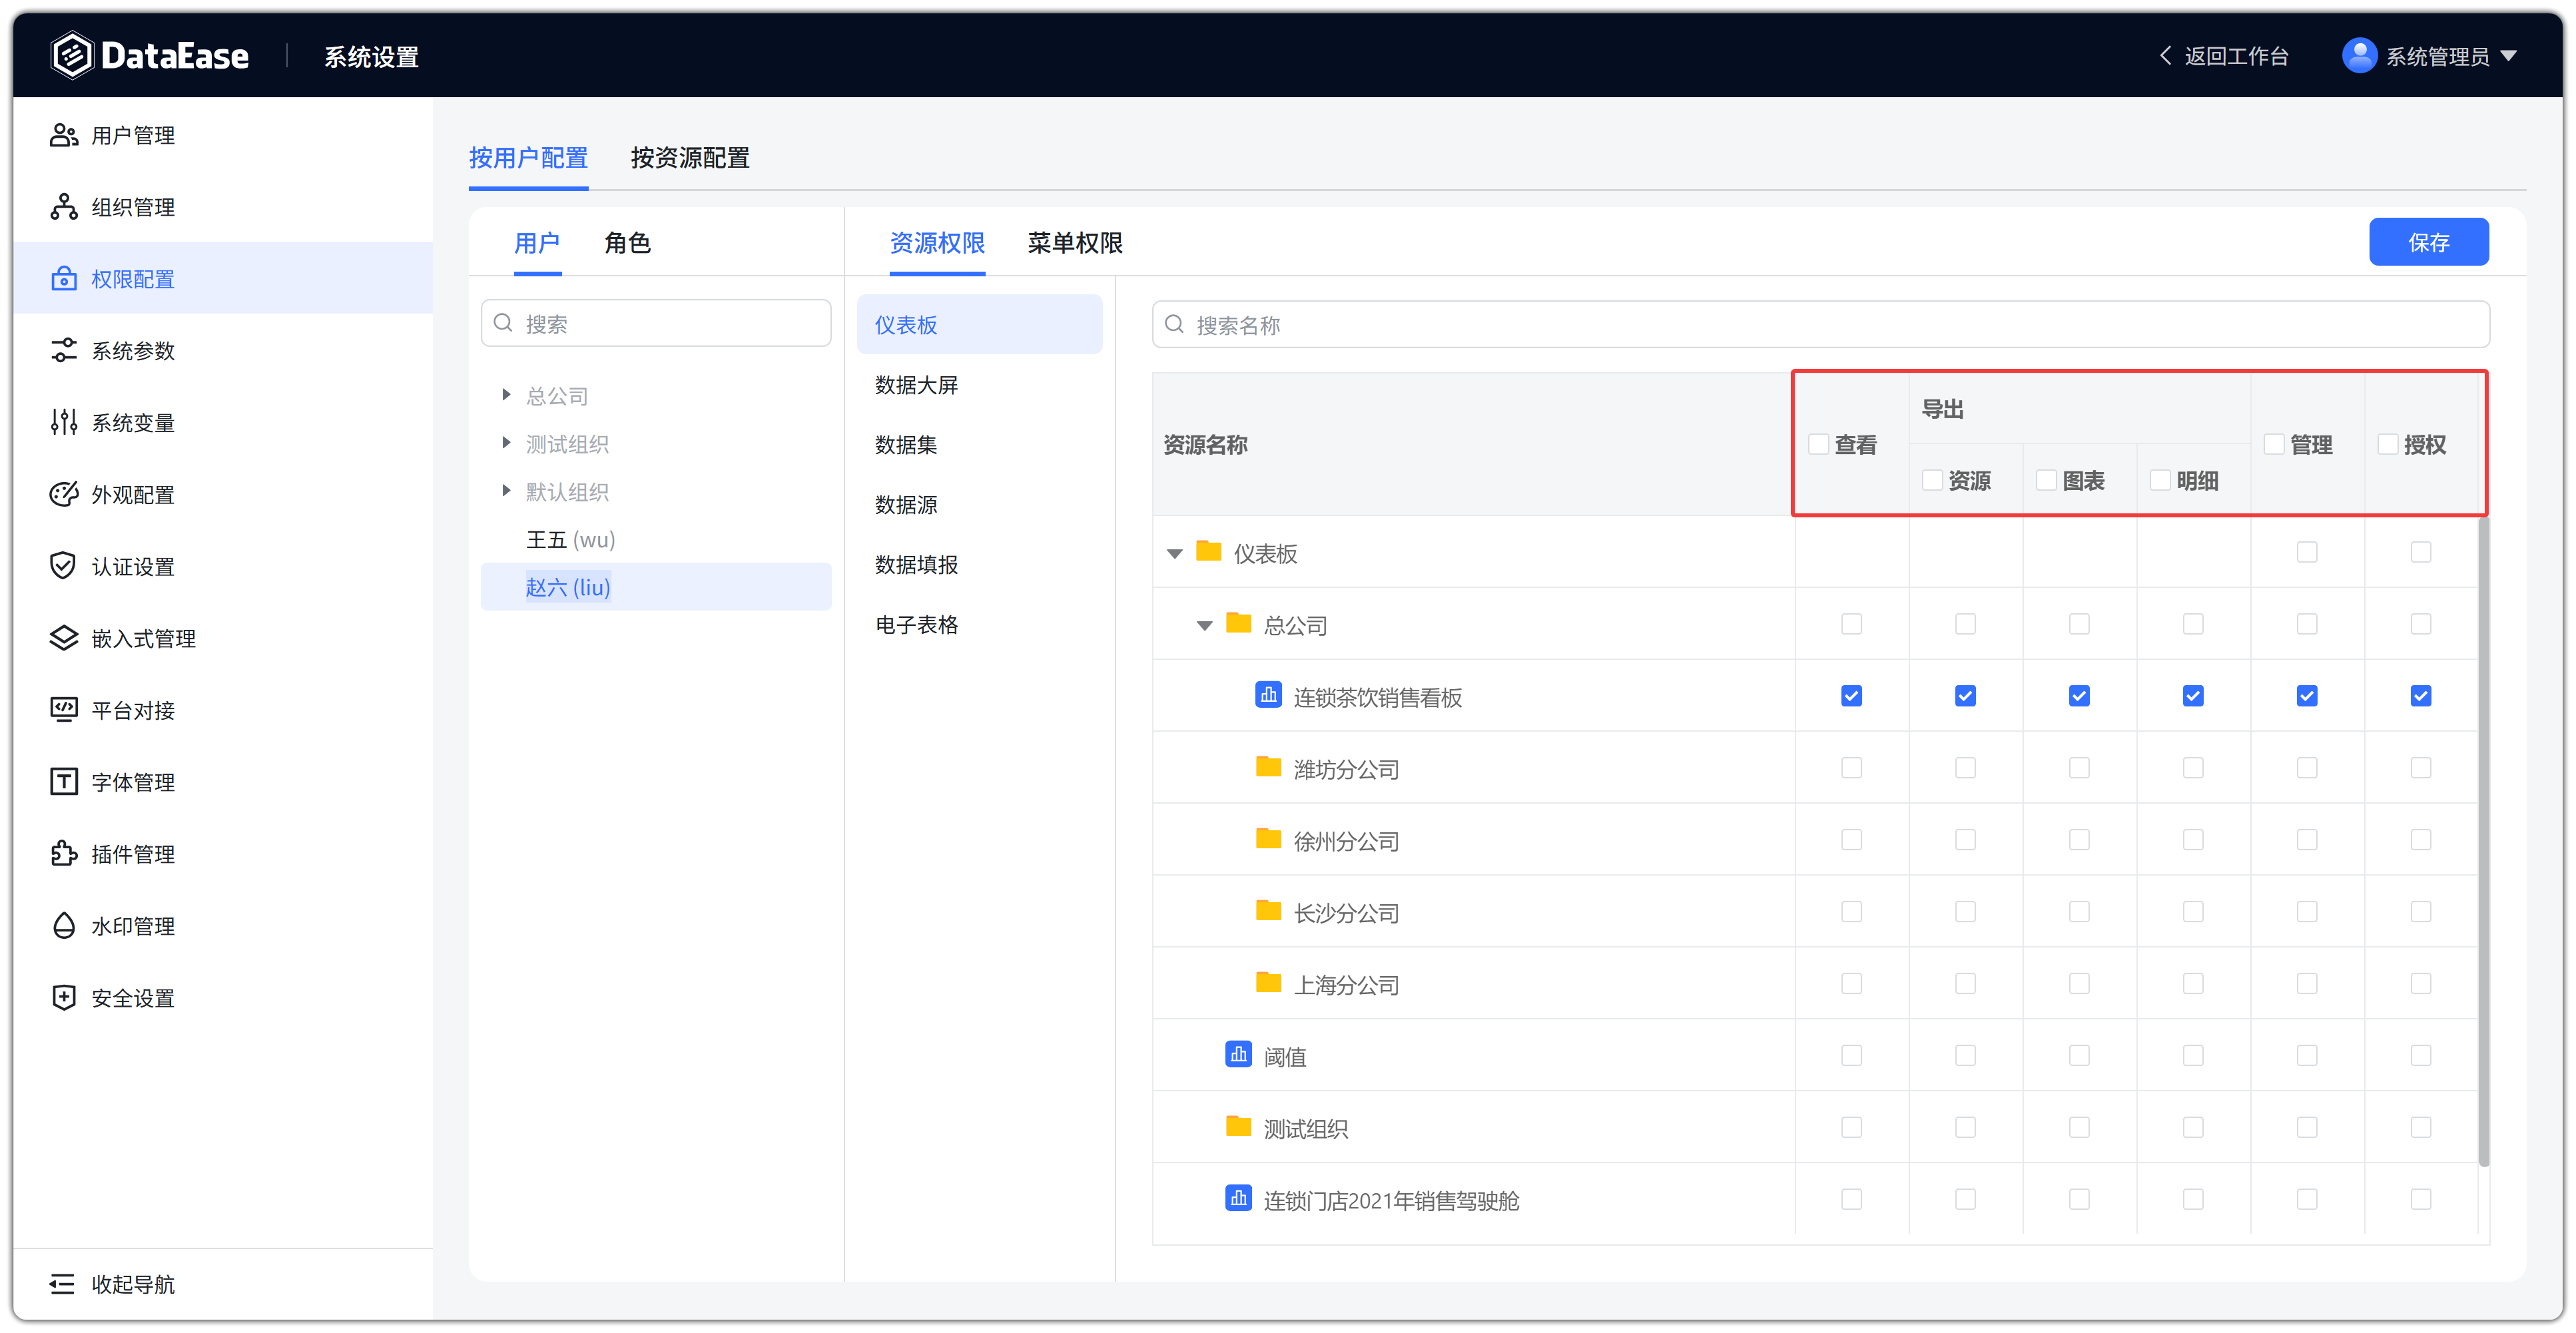
Task: Click the 保存 button
Action: [2429, 242]
